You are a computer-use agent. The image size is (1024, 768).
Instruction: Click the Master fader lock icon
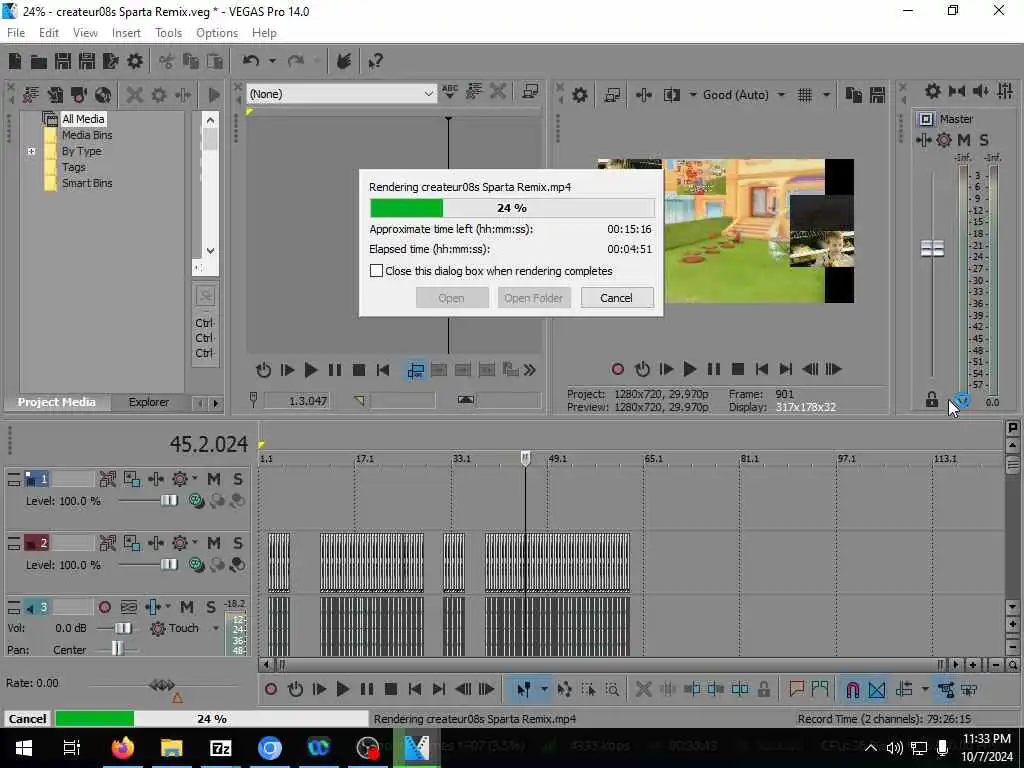931,399
